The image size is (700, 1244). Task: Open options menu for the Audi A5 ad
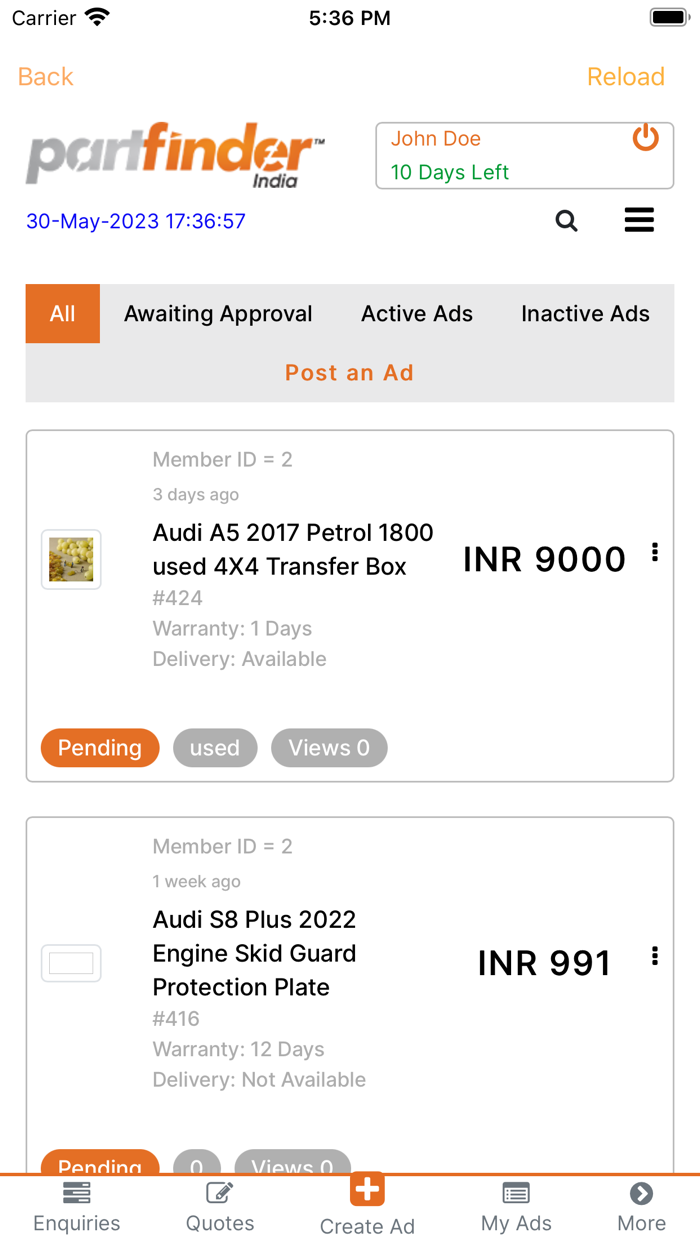click(655, 551)
